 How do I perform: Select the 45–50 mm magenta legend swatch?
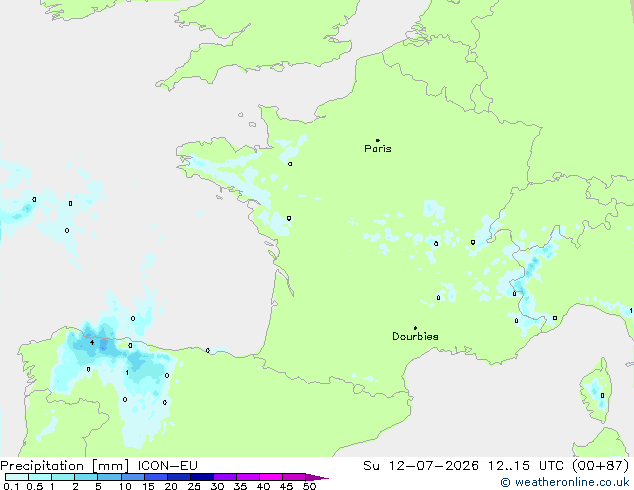(294, 477)
